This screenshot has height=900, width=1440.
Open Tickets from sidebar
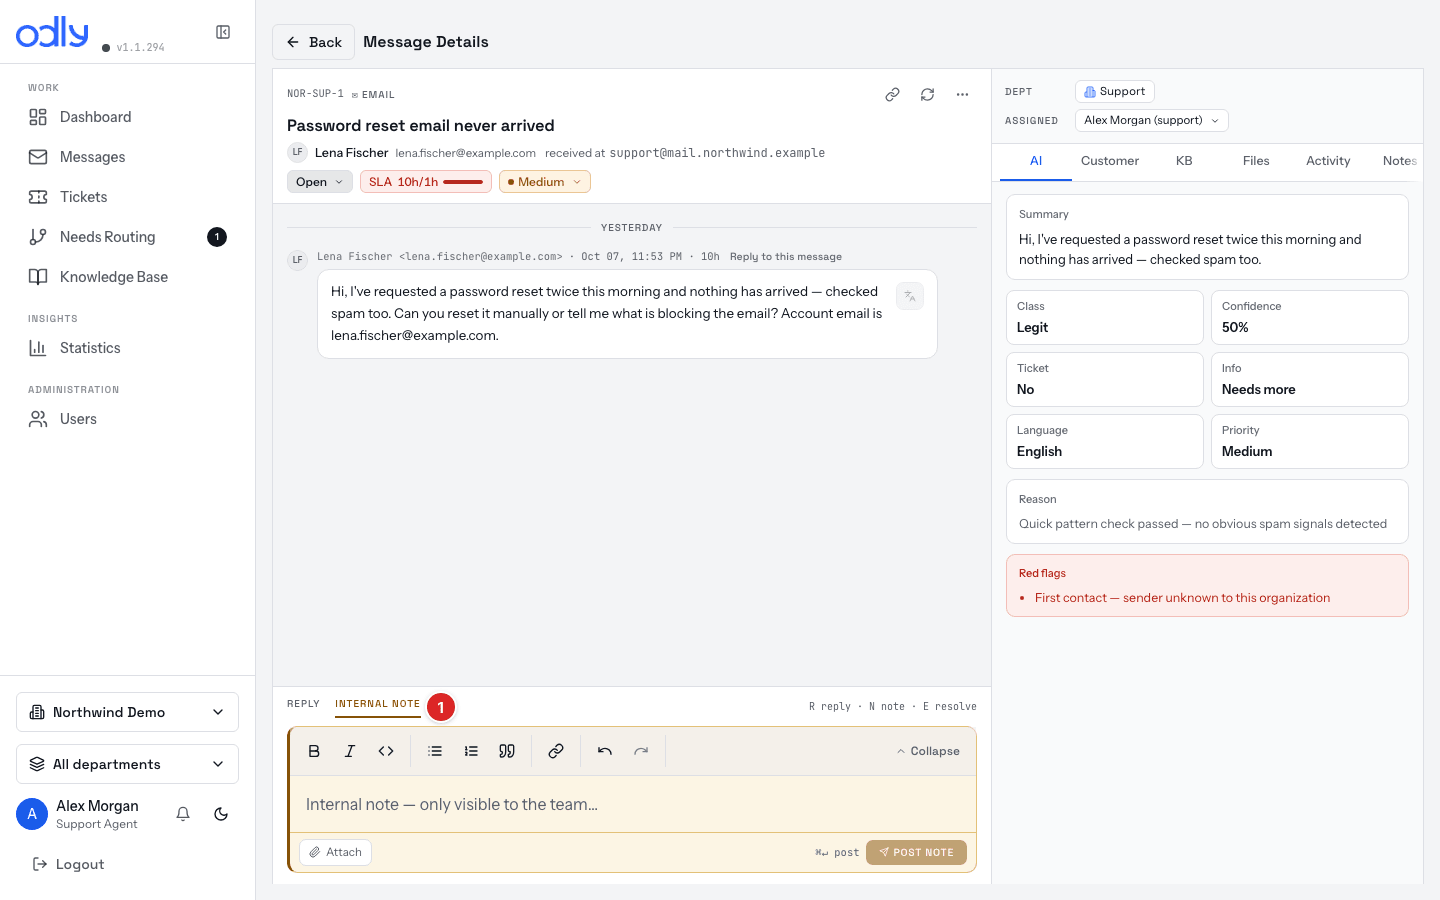click(127, 197)
